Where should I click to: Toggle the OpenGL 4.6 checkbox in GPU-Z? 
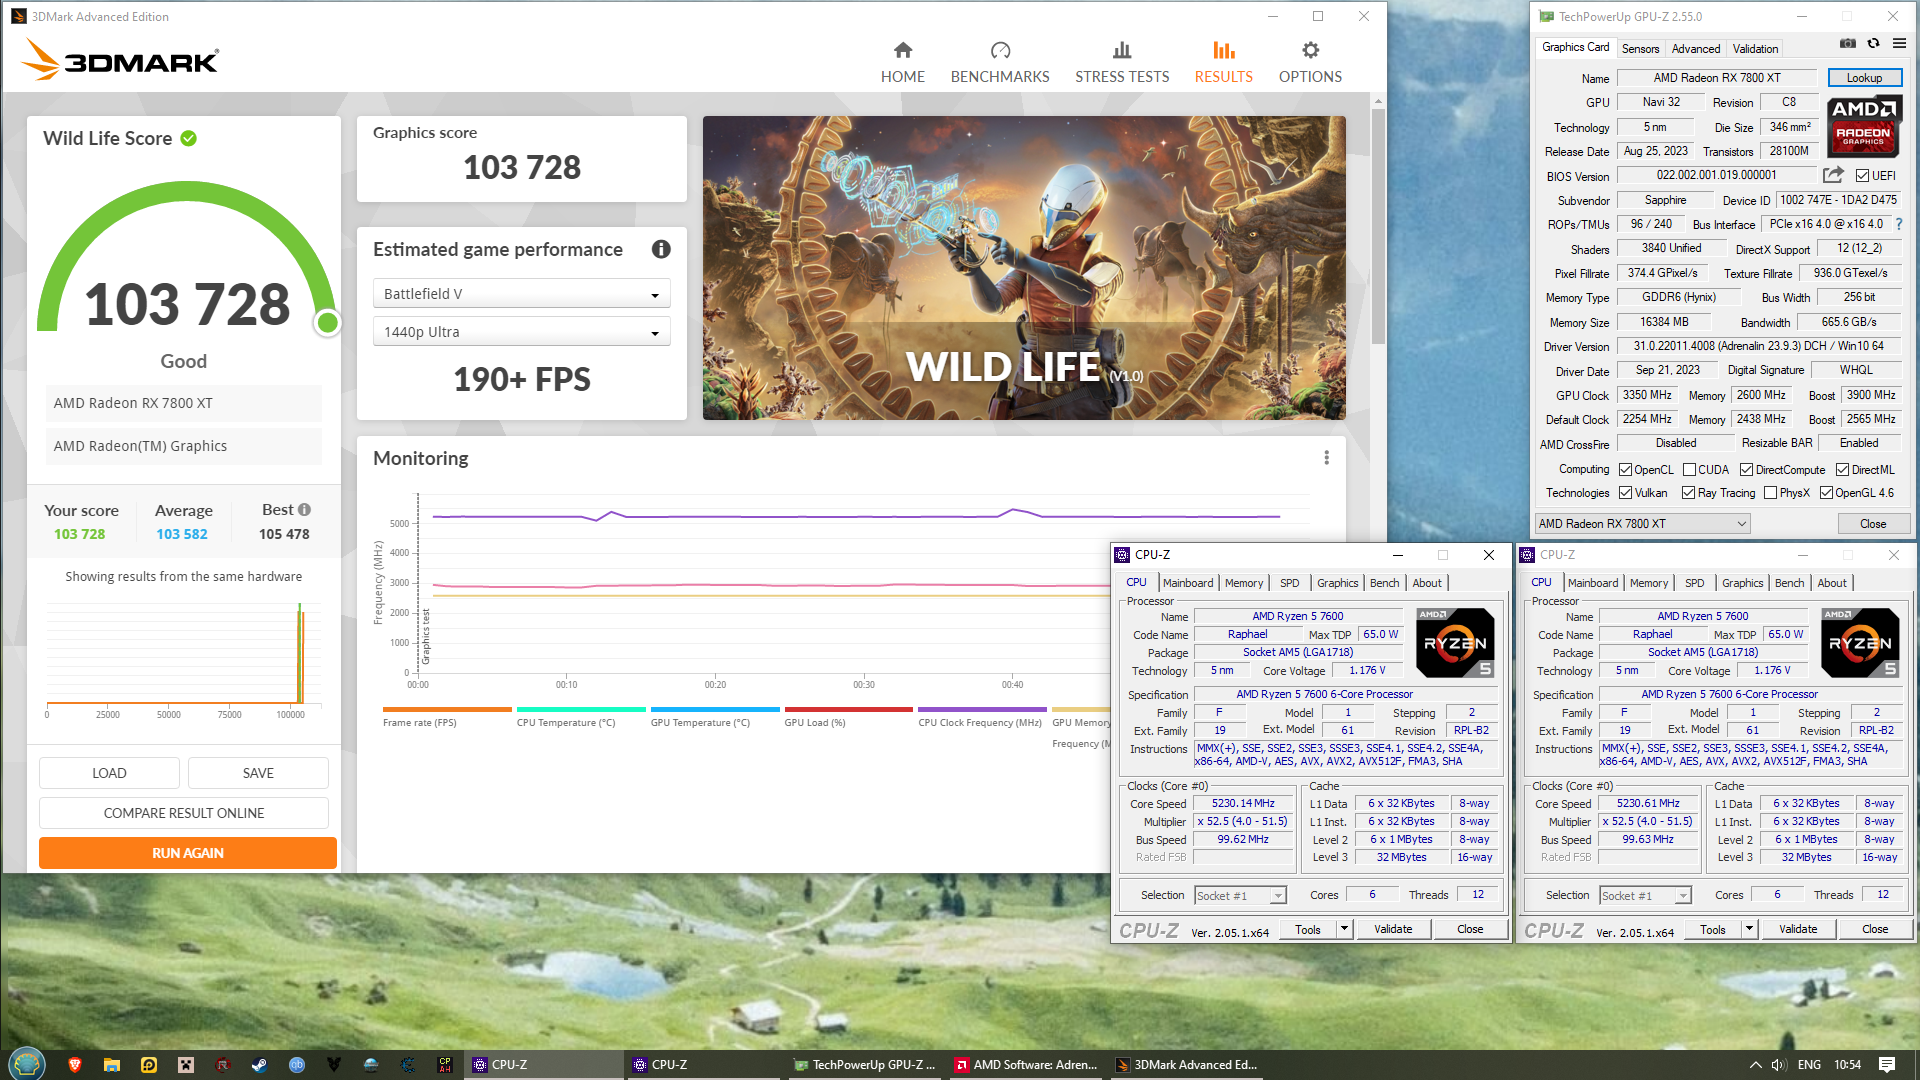point(1826,493)
